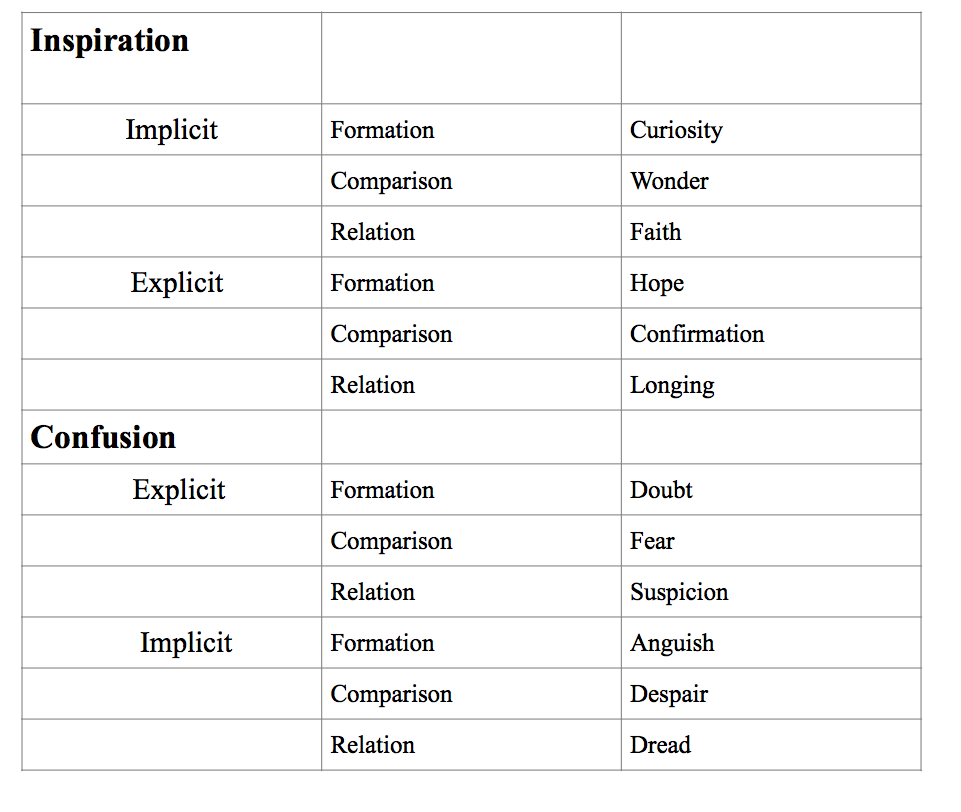Screen dimensions: 961x812
Task: Click the Fear table cell
Action: [x=771, y=541]
